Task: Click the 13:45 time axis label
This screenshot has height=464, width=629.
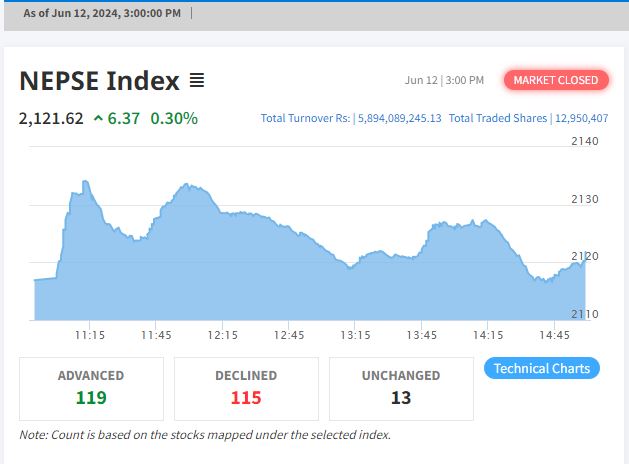Action: tap(421, 335)
